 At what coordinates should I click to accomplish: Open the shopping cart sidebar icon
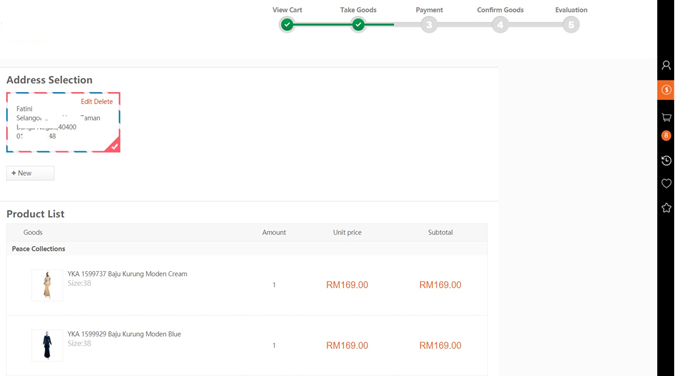pyautogui.click(x=666, y=117)
